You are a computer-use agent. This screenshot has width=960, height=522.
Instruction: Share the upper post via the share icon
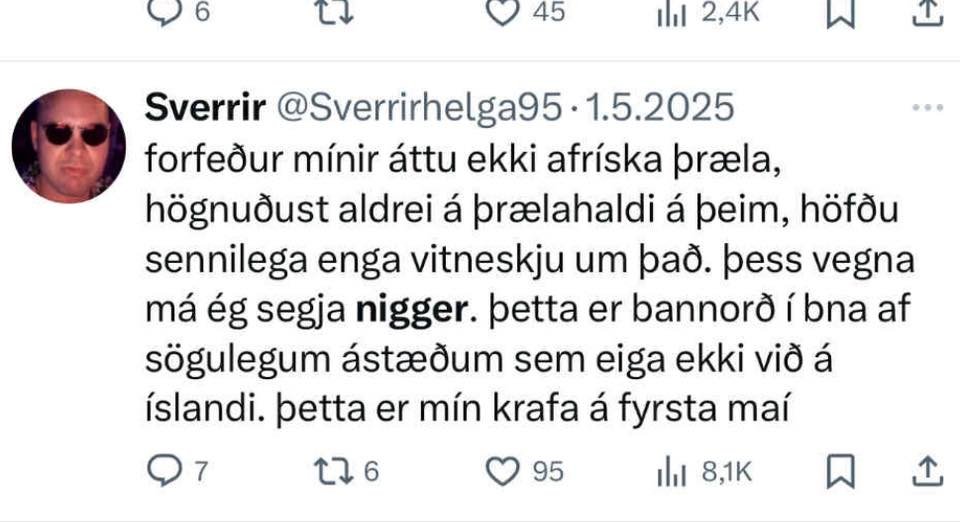pyautogui.click(x=928, y=12)
